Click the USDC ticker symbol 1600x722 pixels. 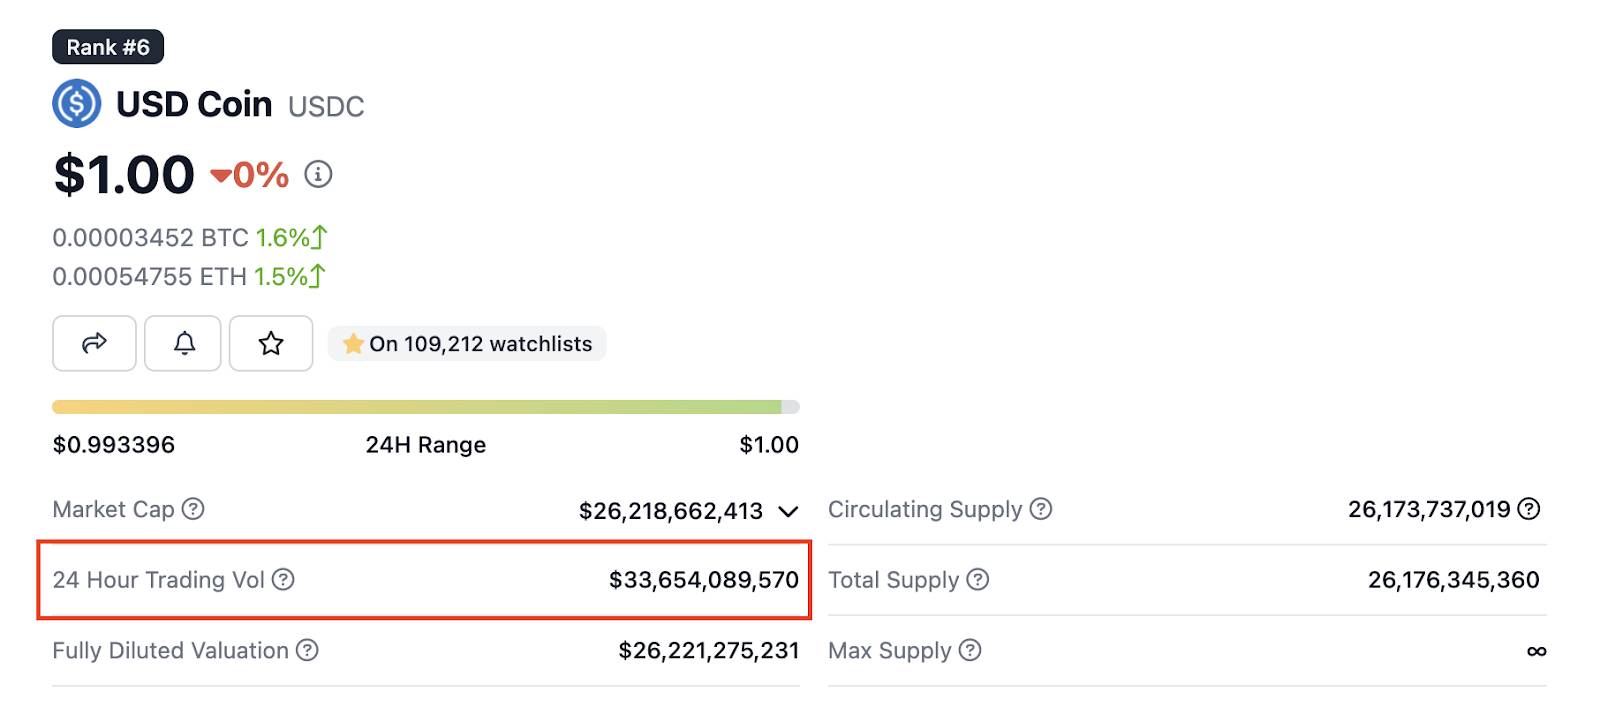[326, 106]
